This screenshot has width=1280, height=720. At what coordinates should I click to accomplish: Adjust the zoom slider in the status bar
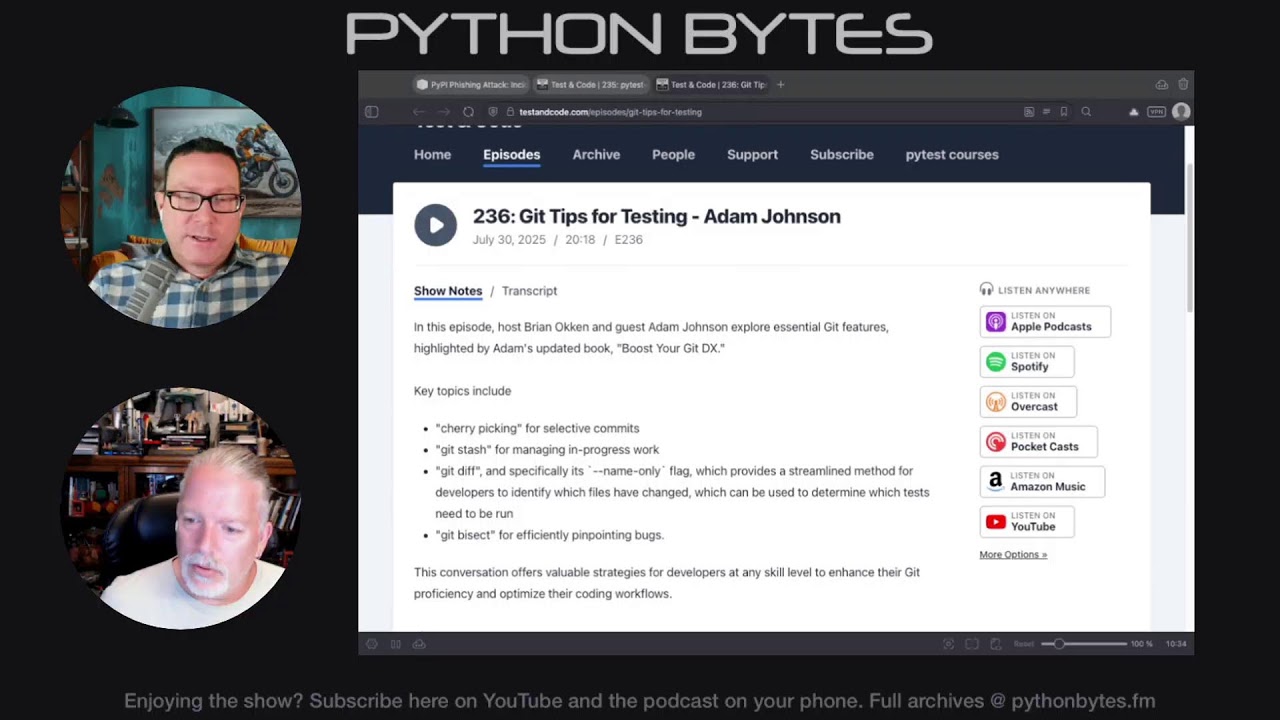pos(1084,644)
